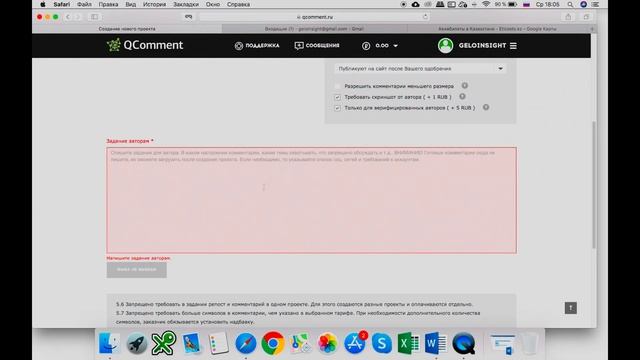The image size is (640, 360).
Task: Enable the smaller comments checkbox
Action: point(337,86)
